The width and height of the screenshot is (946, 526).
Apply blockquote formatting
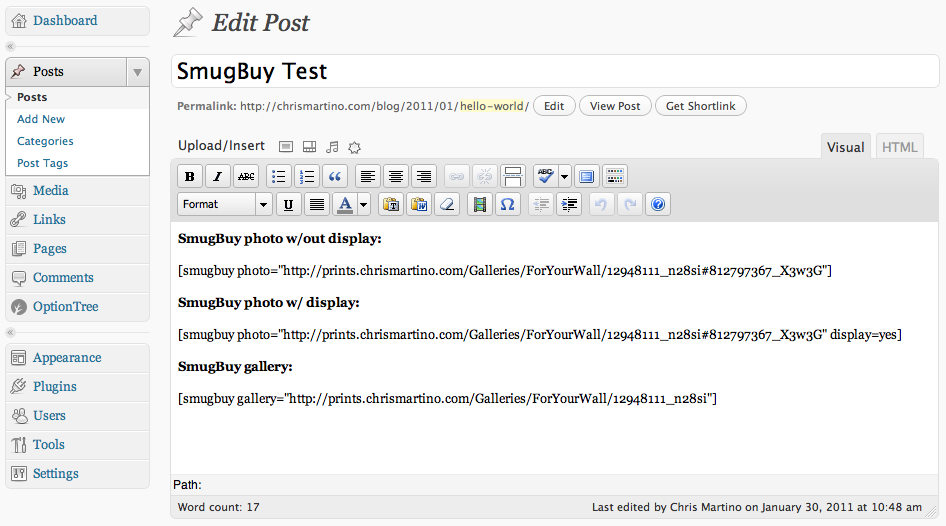(x=335, y=176)
